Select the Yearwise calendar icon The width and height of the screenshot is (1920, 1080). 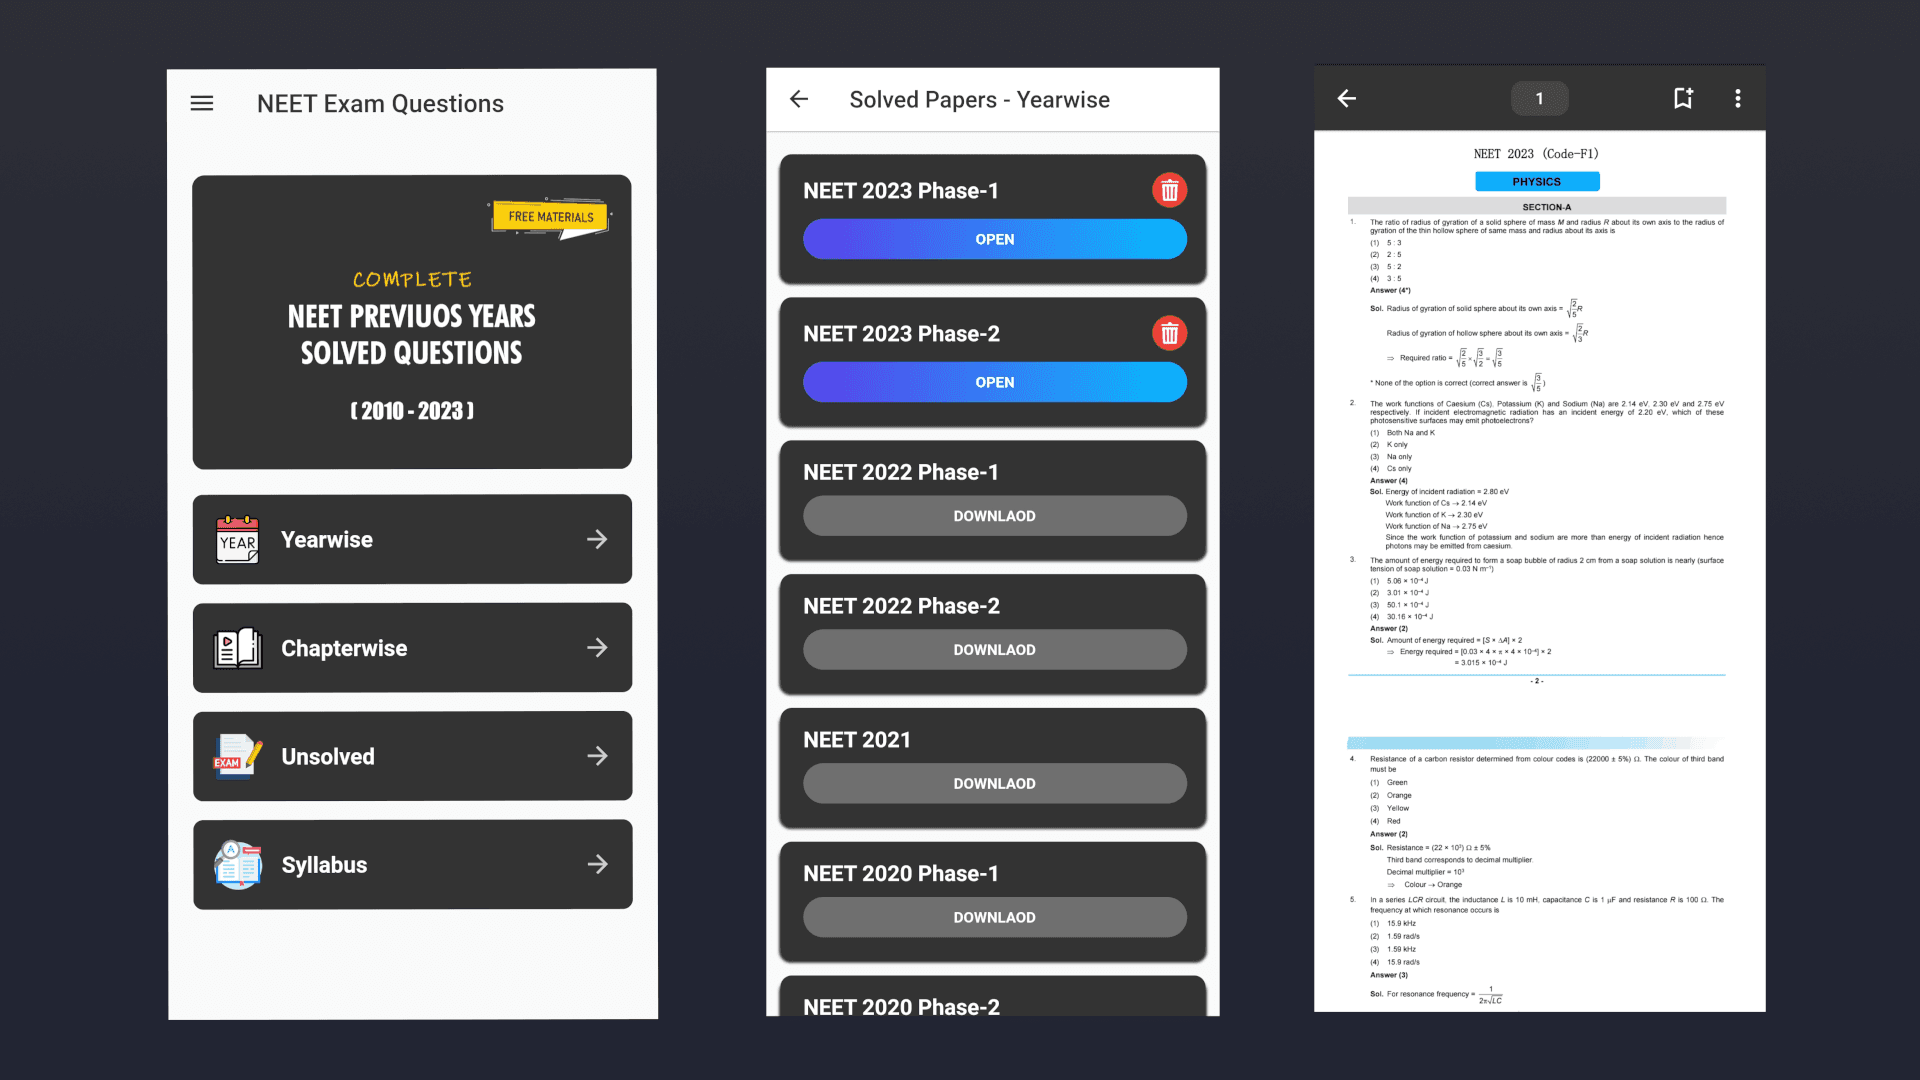(x=237, y=539)
